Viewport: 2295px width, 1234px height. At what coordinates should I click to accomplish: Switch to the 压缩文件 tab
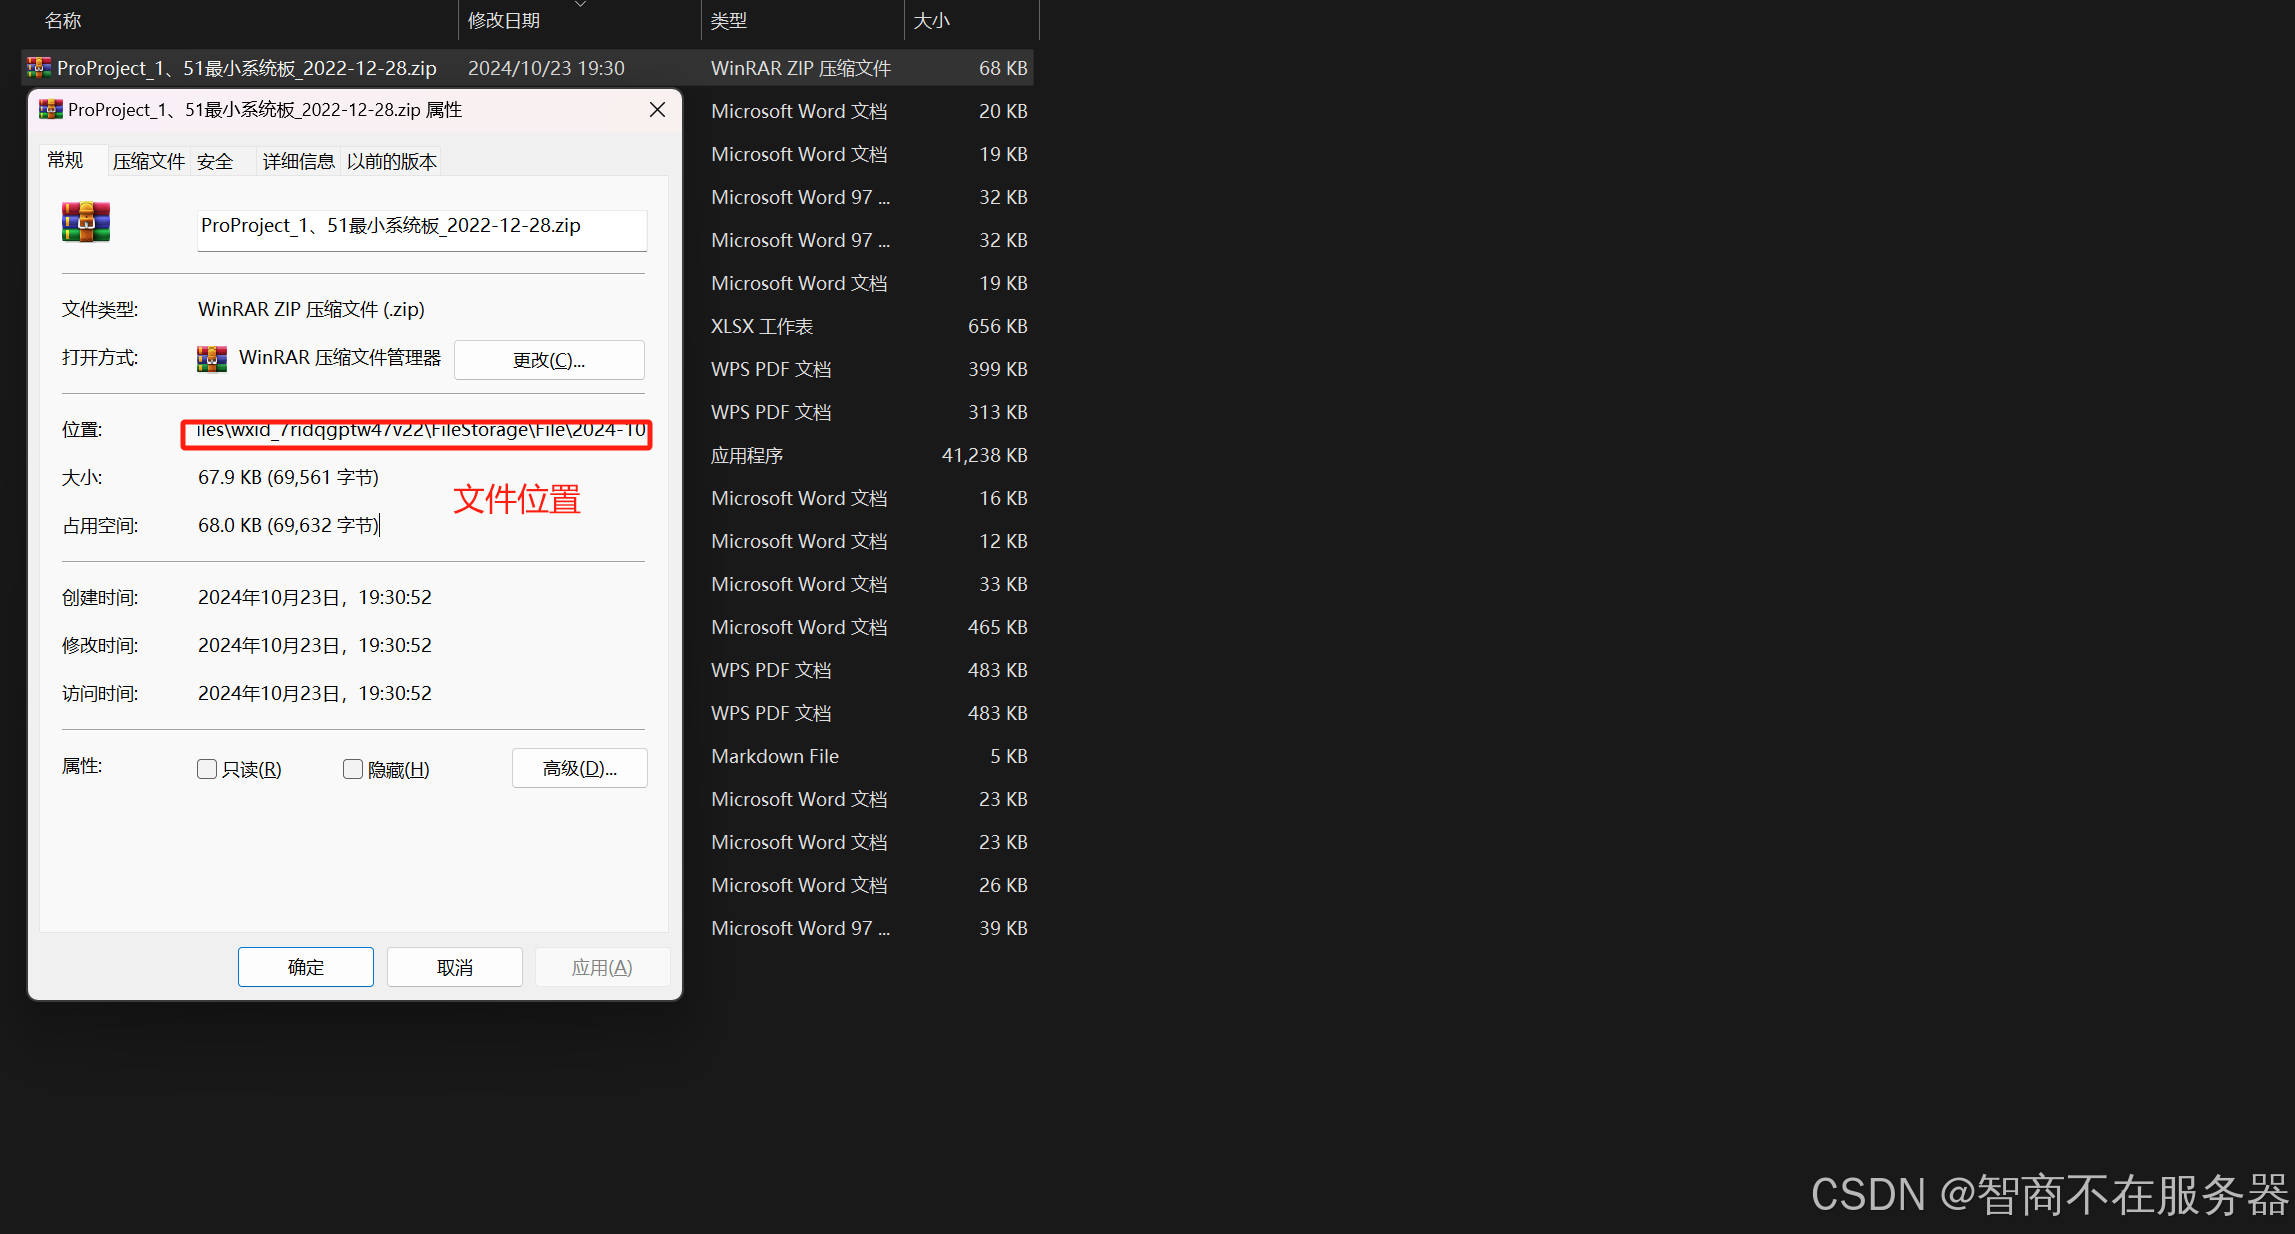pyautogui.click(x=148, y=161)
